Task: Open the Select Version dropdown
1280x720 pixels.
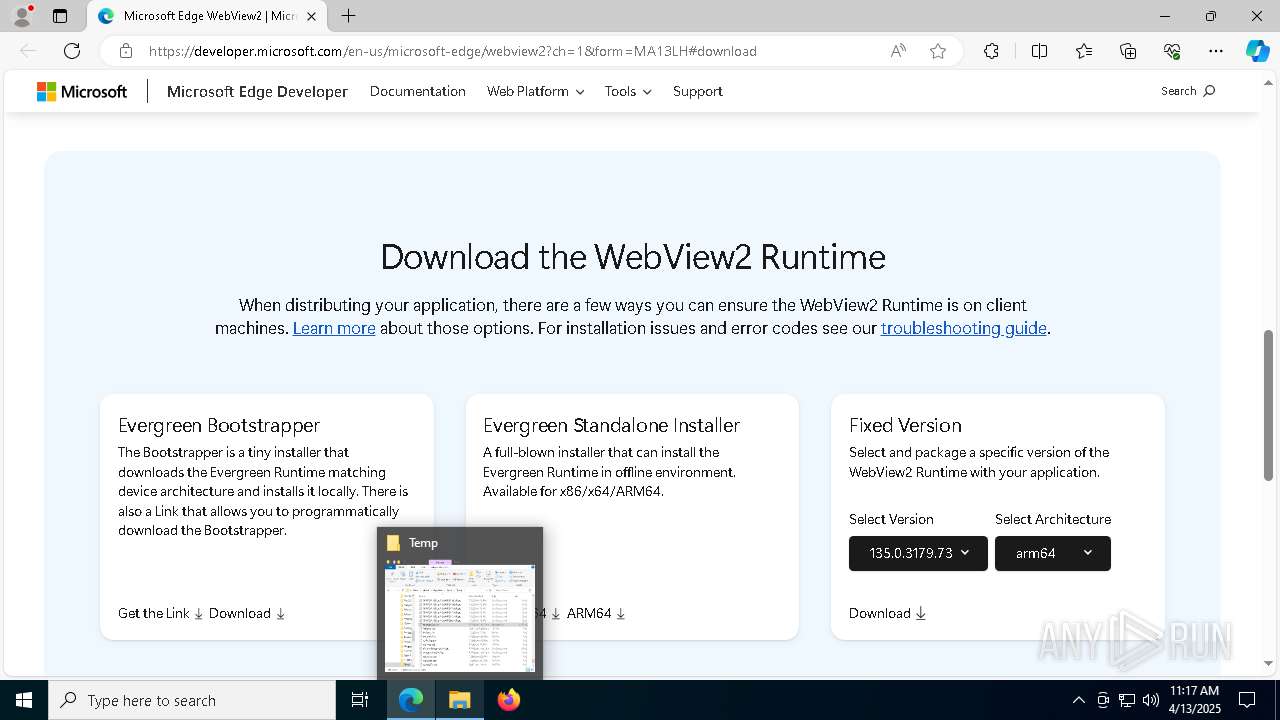Action: pyautogui.click(x=918, y=553)
